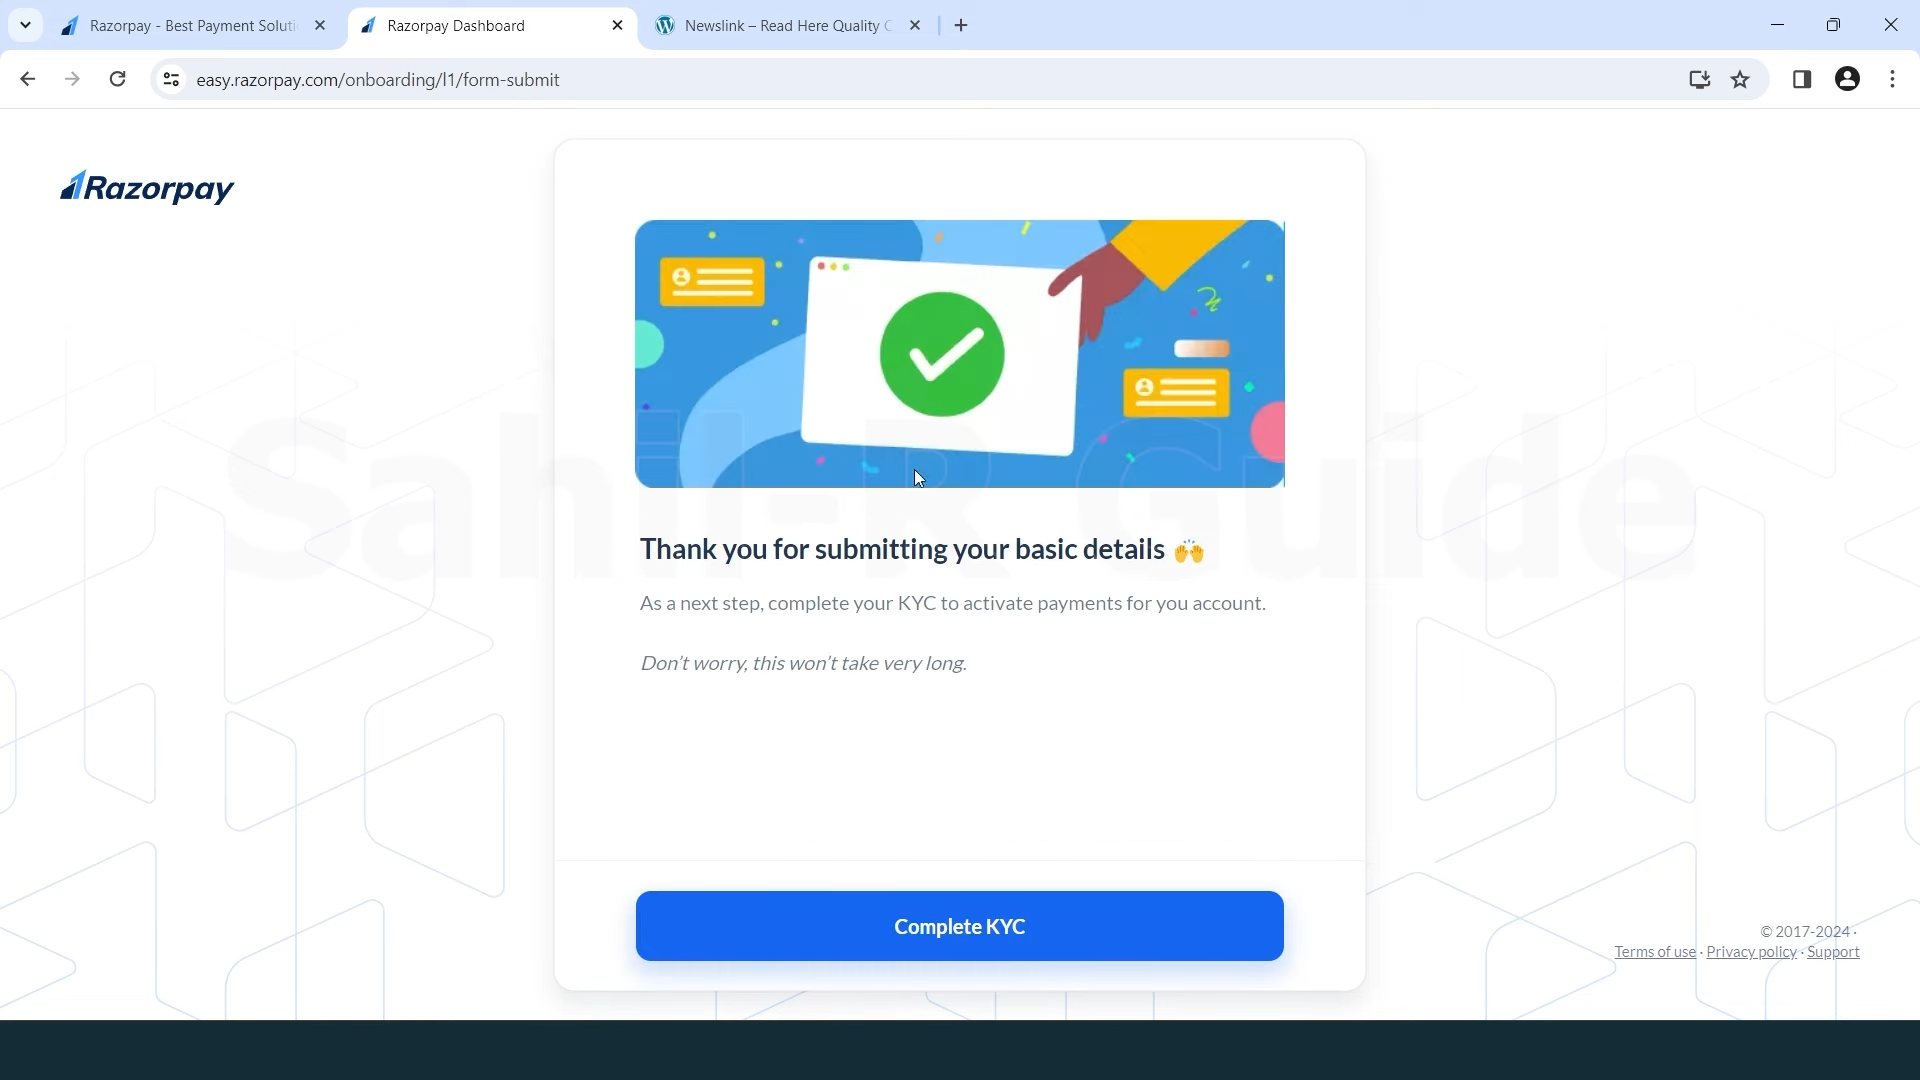This screenshot has width=1920, height=1080.
Task: Open the Terms of use link
Action: click(1655, 952)
